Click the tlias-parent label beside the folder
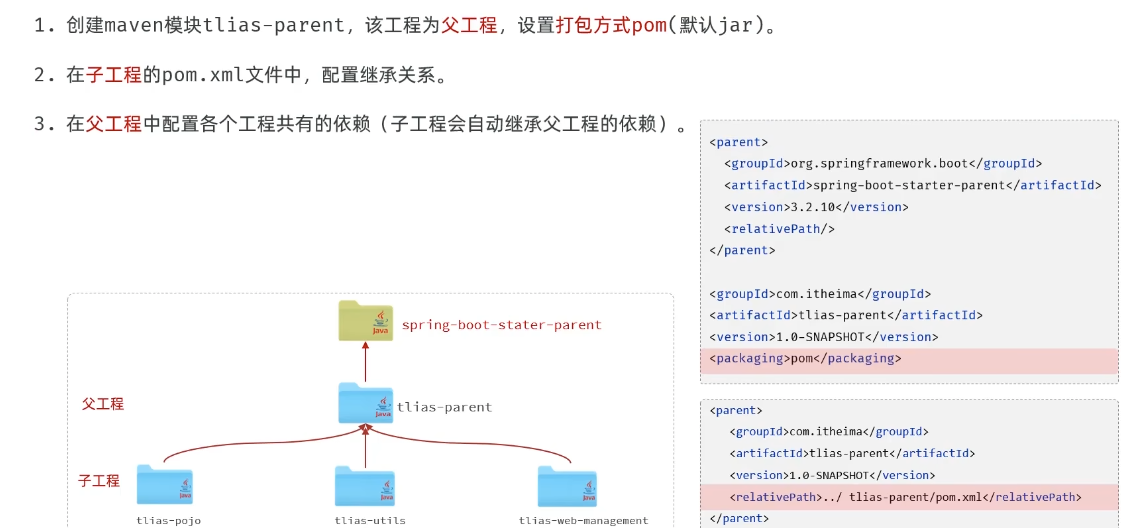 pyautogui.click(x=444, y=407)
